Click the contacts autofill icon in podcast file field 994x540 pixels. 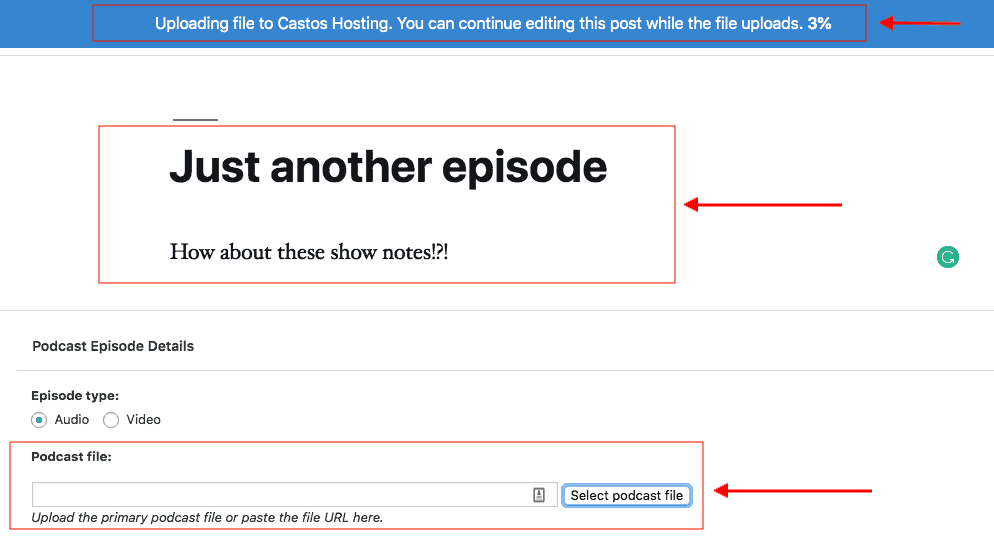(x=539, y=495)
